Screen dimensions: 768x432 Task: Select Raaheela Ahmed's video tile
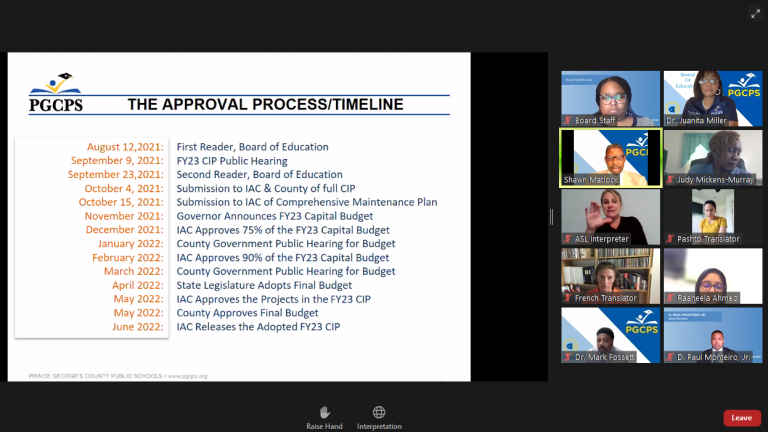tap(713, 274)
